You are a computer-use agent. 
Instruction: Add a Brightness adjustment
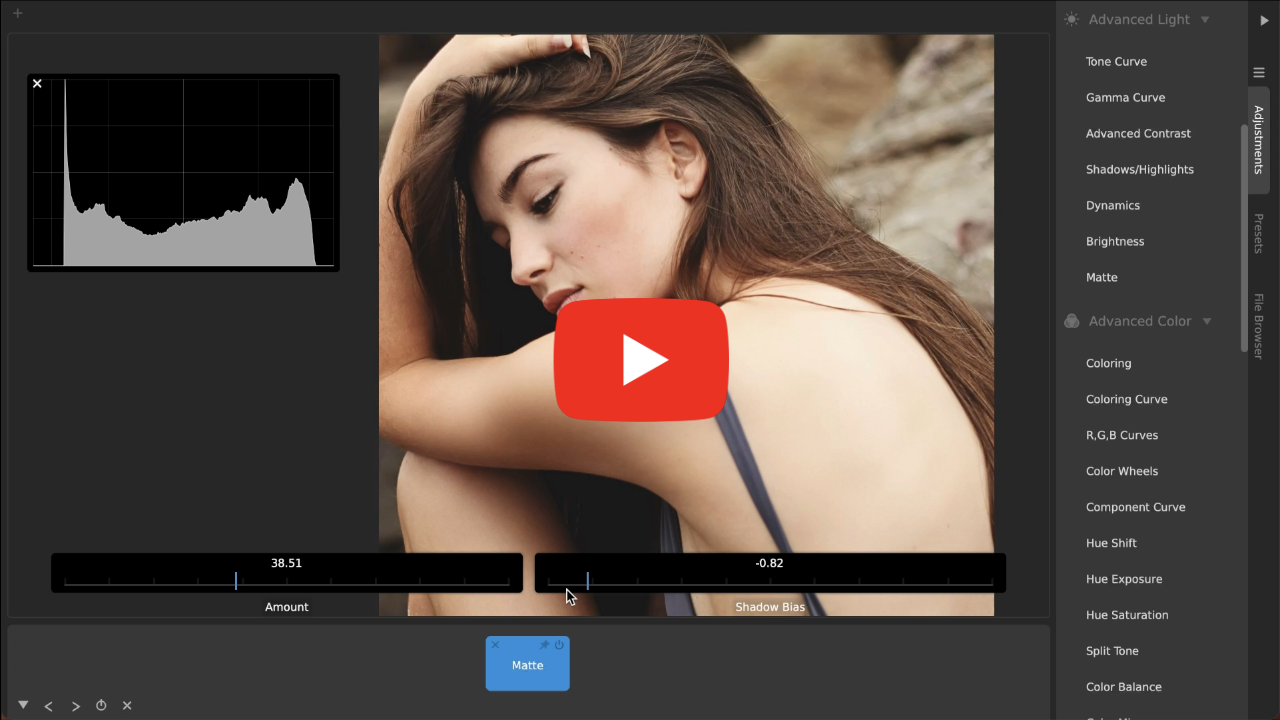pos(1115,241)
